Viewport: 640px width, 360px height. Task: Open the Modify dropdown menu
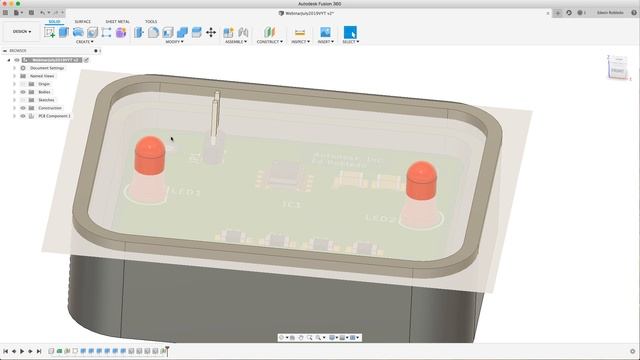[174, 42]
